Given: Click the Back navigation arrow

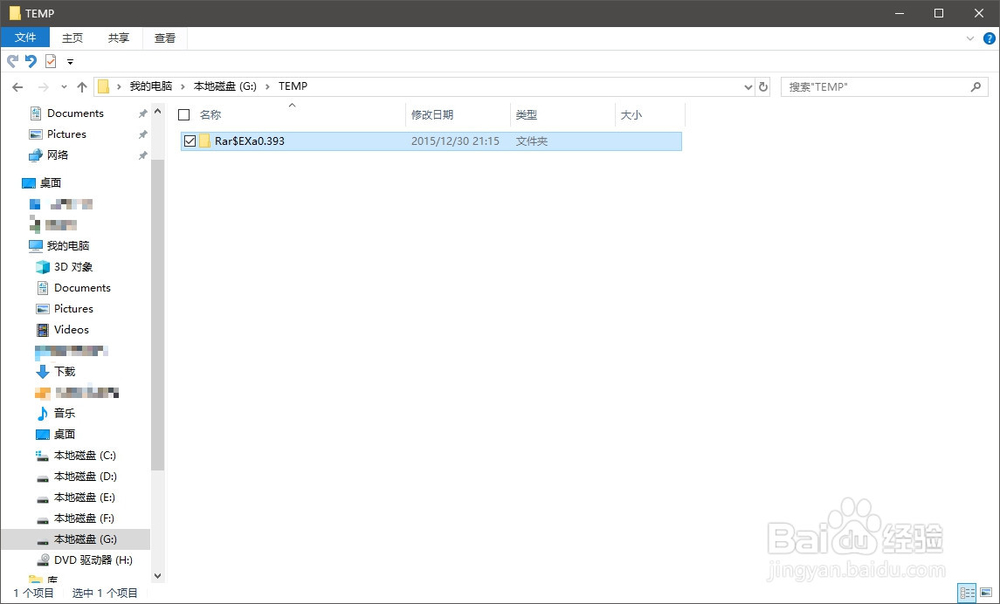Looking at the screenshot, I should pyautogui.click(x=17, y=86).
